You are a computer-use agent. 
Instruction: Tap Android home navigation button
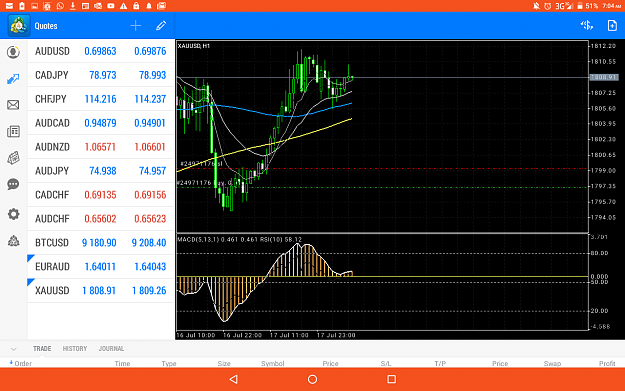[x=312, y=379]
